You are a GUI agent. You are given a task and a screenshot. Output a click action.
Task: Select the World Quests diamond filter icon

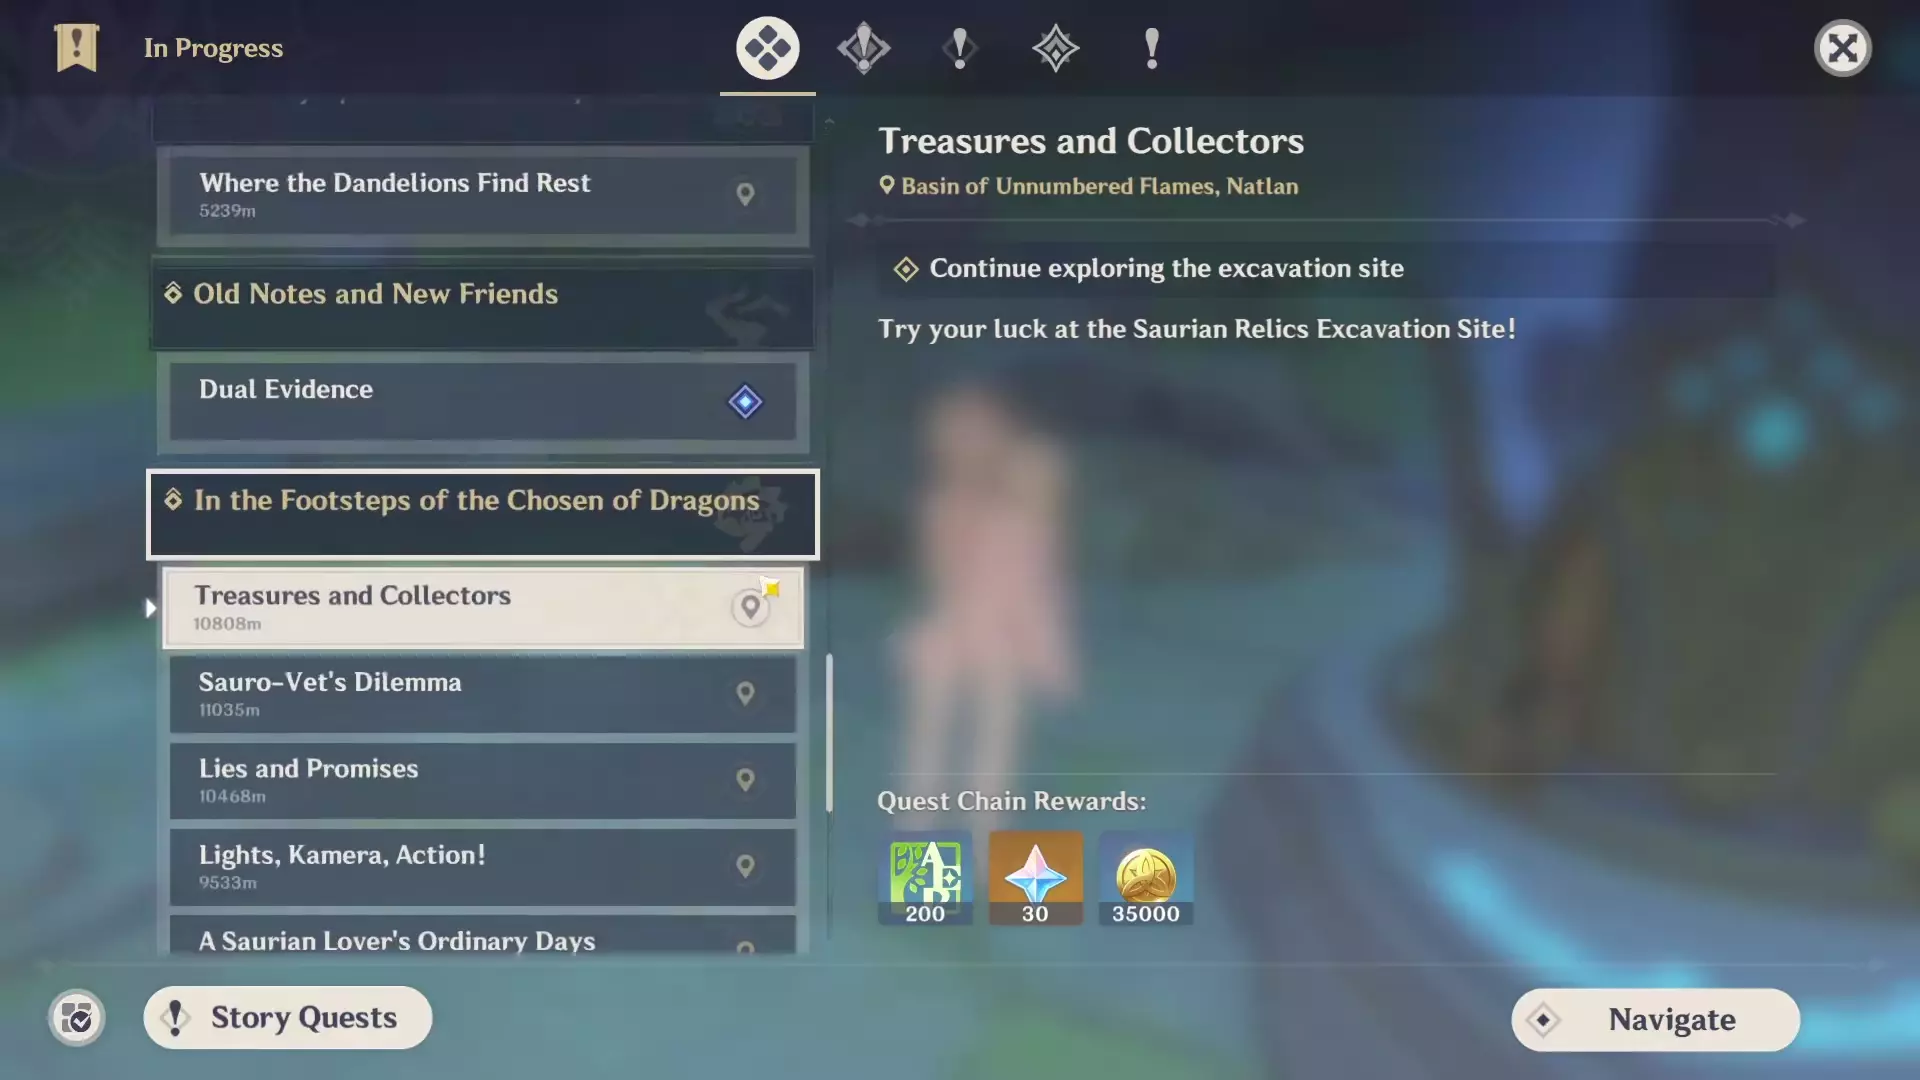(1056, 48)
